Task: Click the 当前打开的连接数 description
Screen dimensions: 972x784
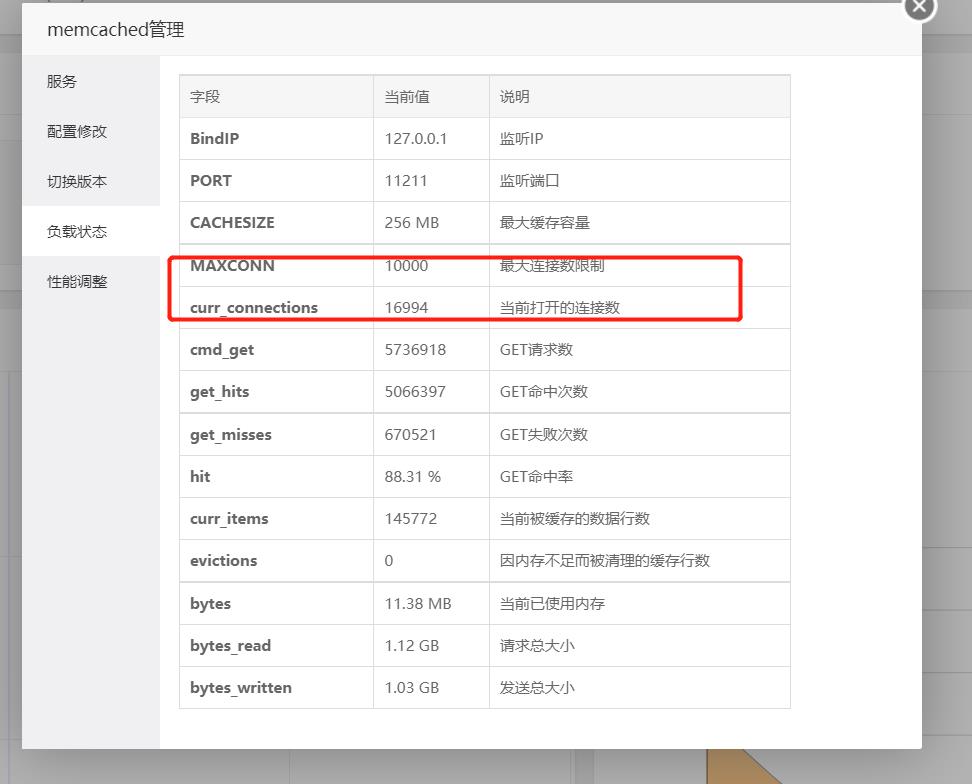Action: tap(560, 307)
